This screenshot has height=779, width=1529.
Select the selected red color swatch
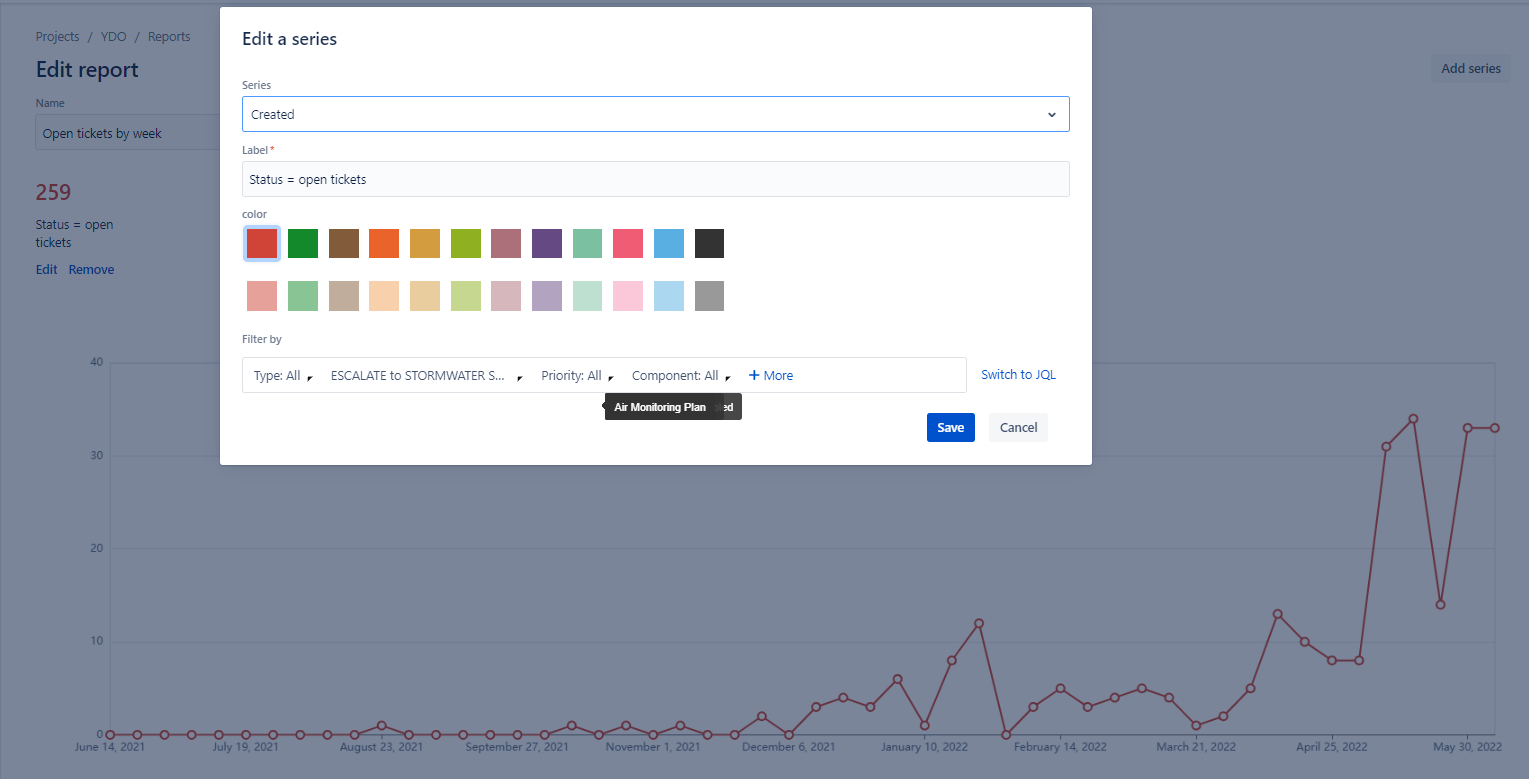pos(262,243)
